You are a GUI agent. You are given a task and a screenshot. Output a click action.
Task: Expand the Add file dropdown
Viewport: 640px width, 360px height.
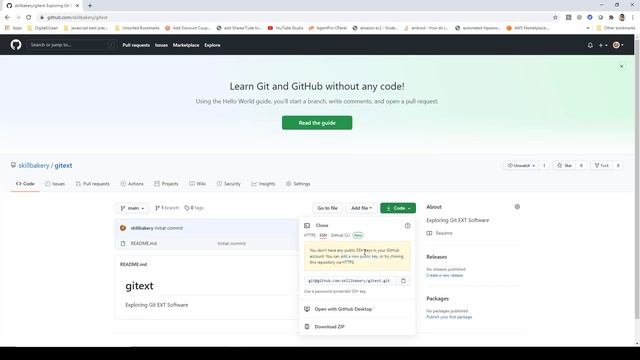(362, 208)
